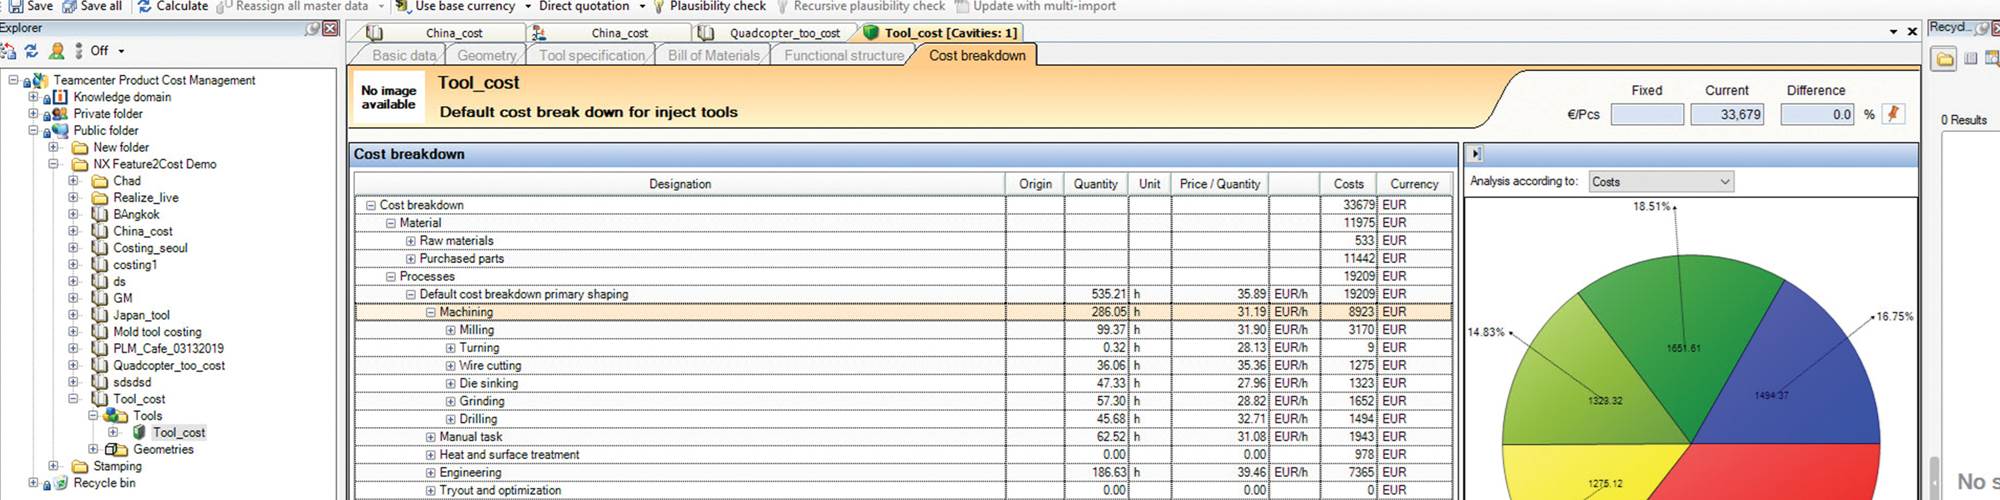Click the columns icon in Recycle panel
Image resolution: width=2000 pixels, height=500 pixels.
click(1971, 59)
